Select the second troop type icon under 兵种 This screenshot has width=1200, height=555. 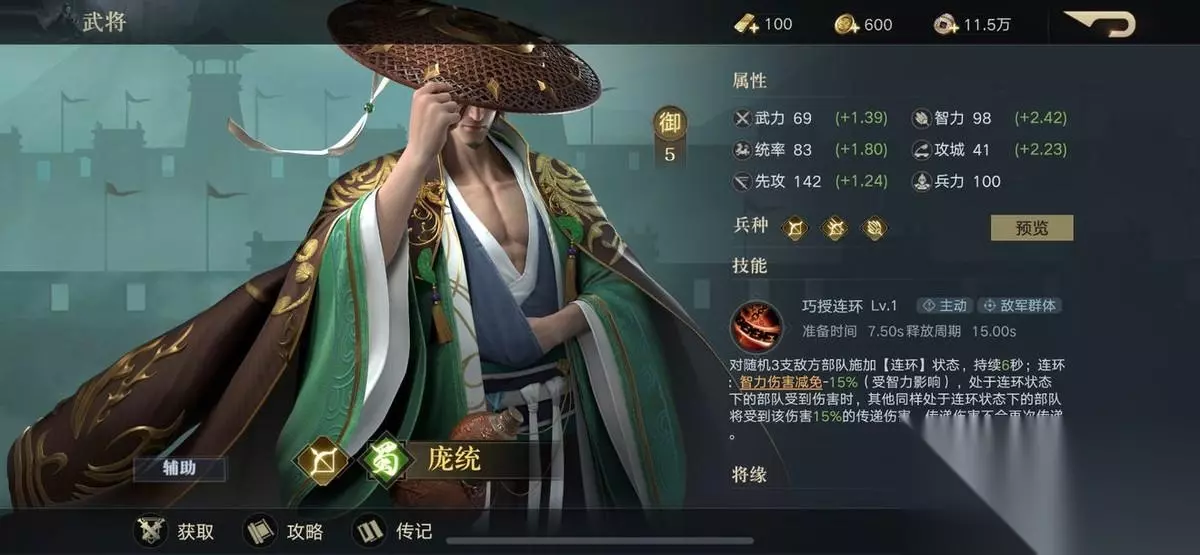(x=834, y=228)
